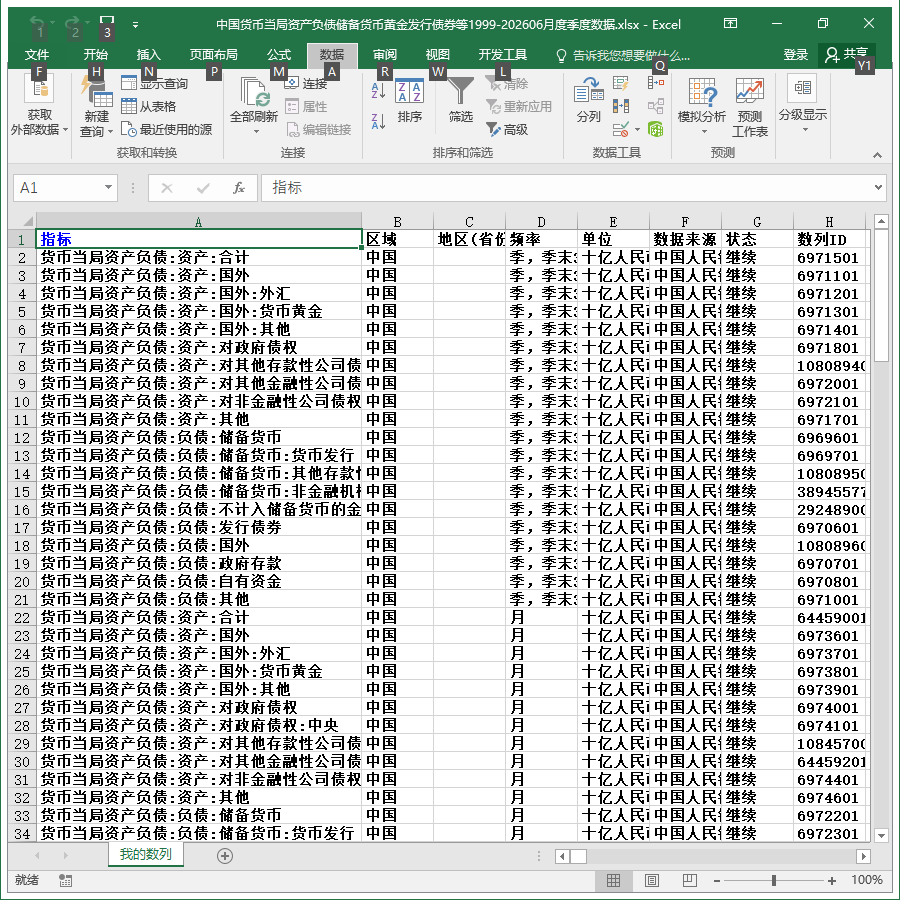
Task: Switch to Normal view in status bar
Action: click(x=614, y=880)
